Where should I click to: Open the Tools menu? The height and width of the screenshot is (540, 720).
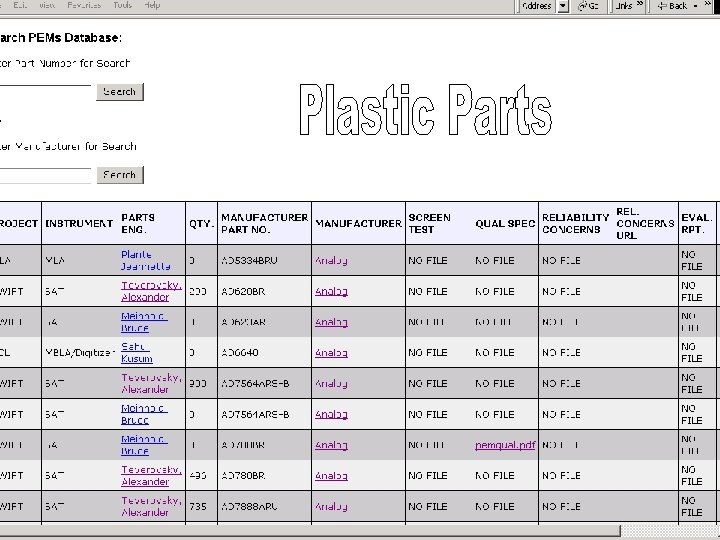pos(122,5)
